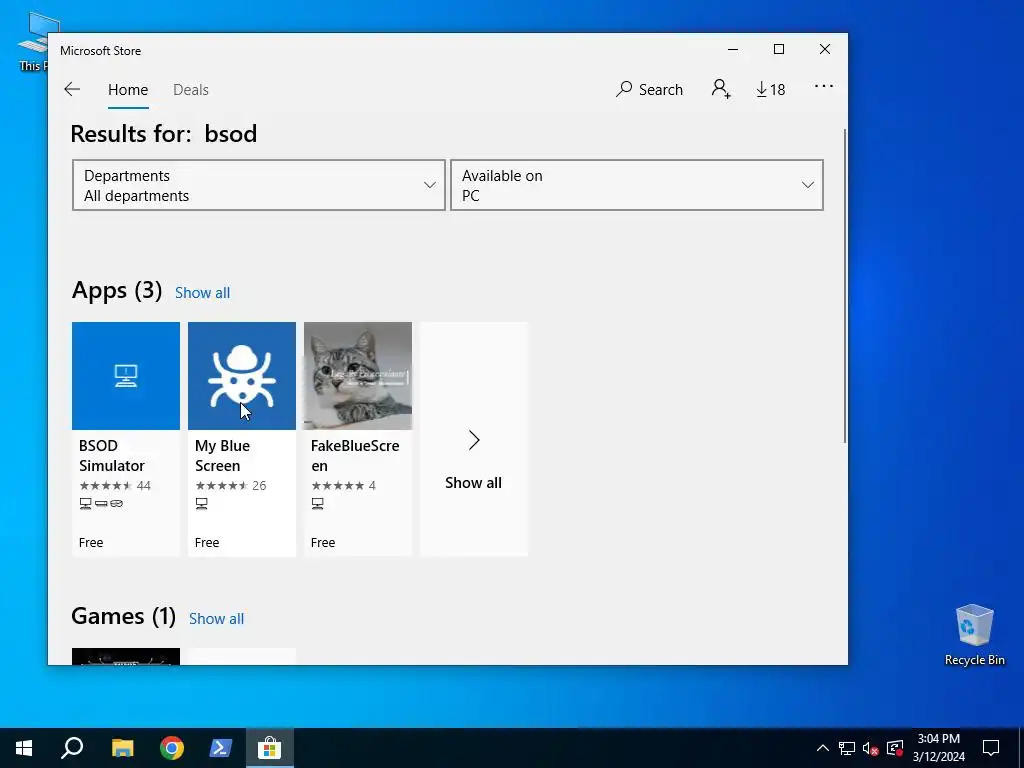Switch to the Home tab
Viewport: 1024px width, 768px height.
click(128, 89)
